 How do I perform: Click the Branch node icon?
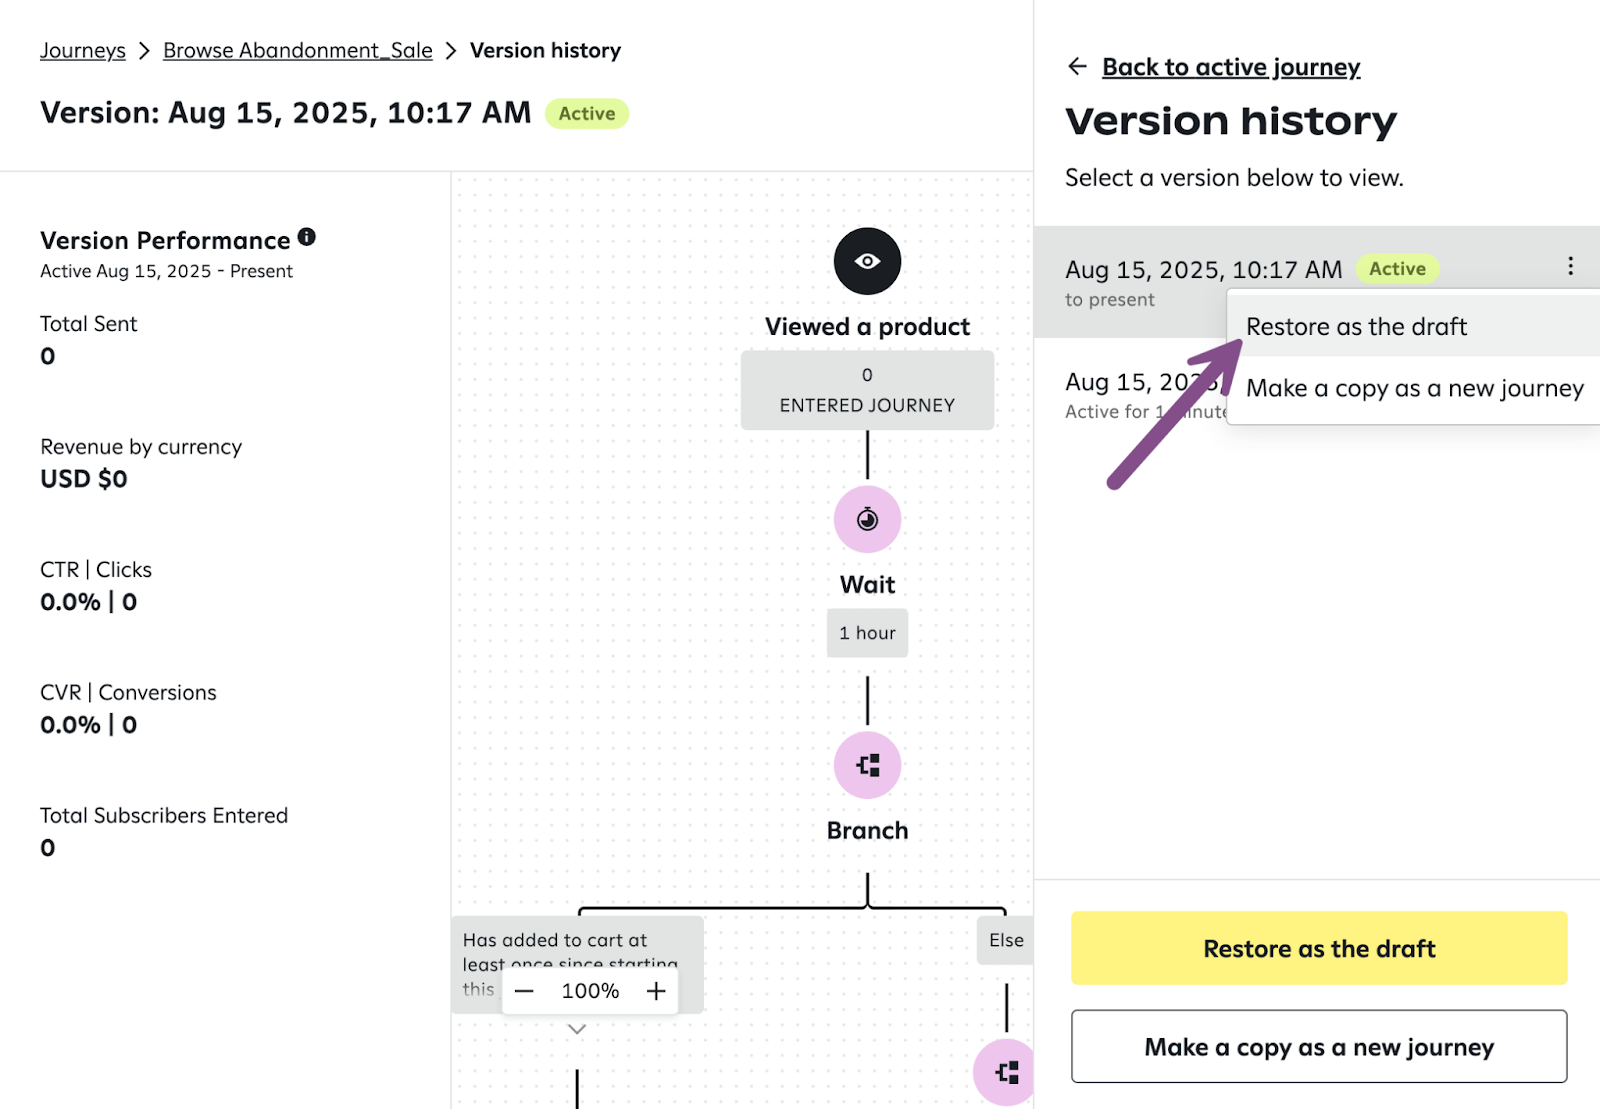coord(867,765)
